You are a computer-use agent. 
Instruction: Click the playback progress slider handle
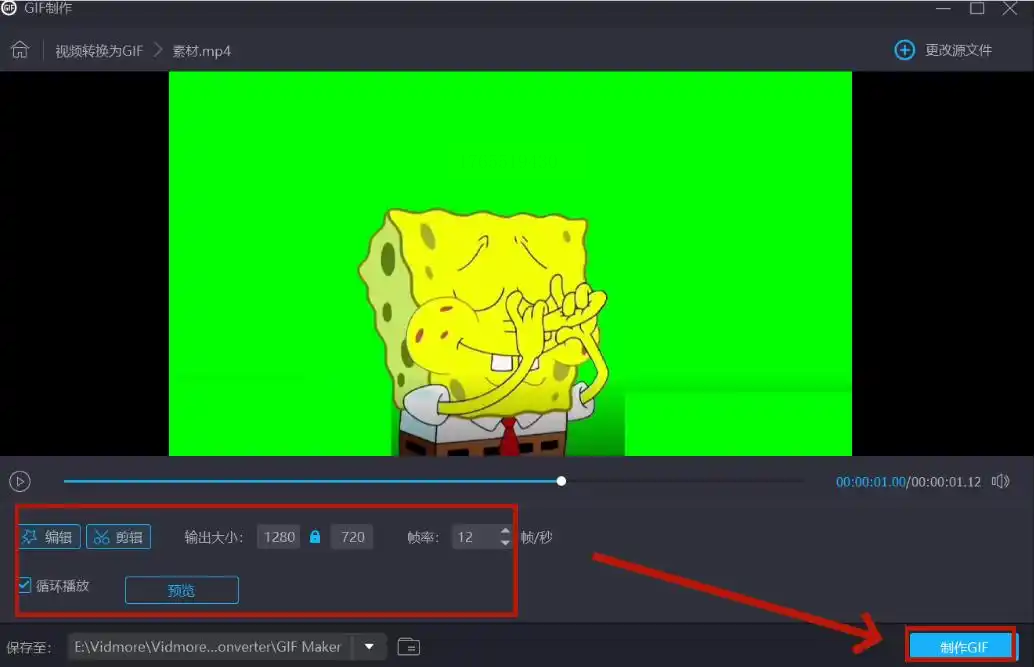coord(561,481)
